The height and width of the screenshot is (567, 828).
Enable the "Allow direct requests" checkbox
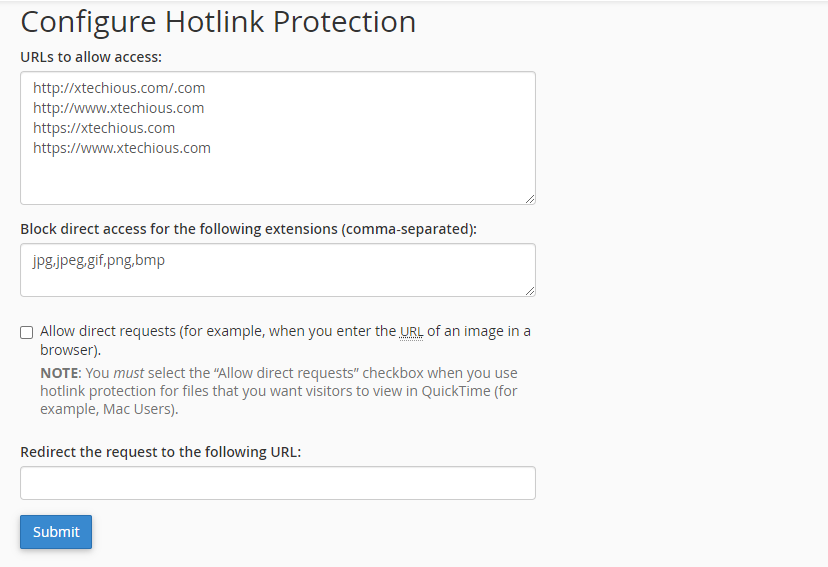pyautogui.click(x=27, y=333)
